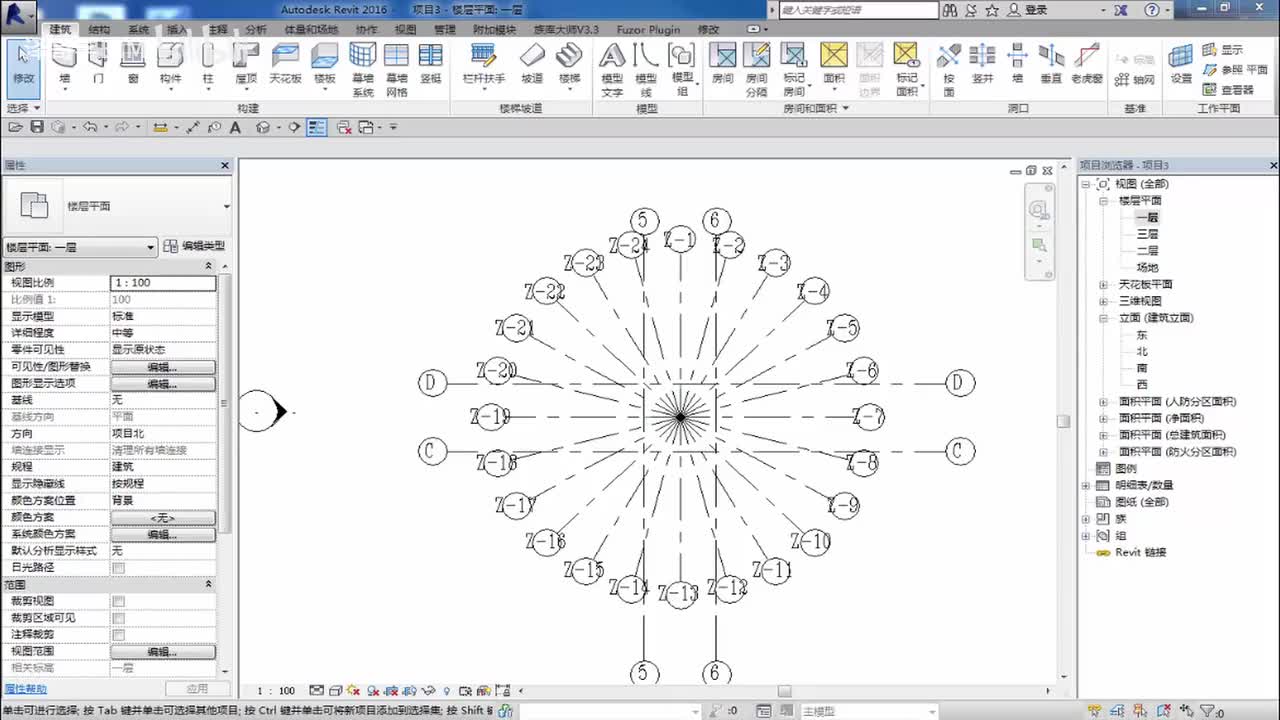The image size is (1280, 720).
Task: Collapse the 立面 (建筑立面) tree node
Action: [x=1103, y=318]
